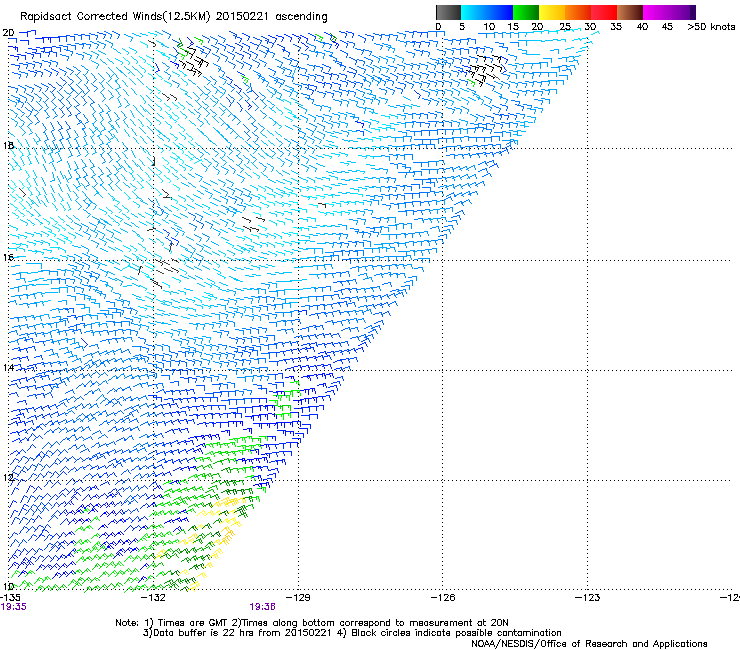The height and width of the screenshot is (650, 740).
Task: Click the longitude label '-123'
Action: pyautogui.click(x=588, y=598)
